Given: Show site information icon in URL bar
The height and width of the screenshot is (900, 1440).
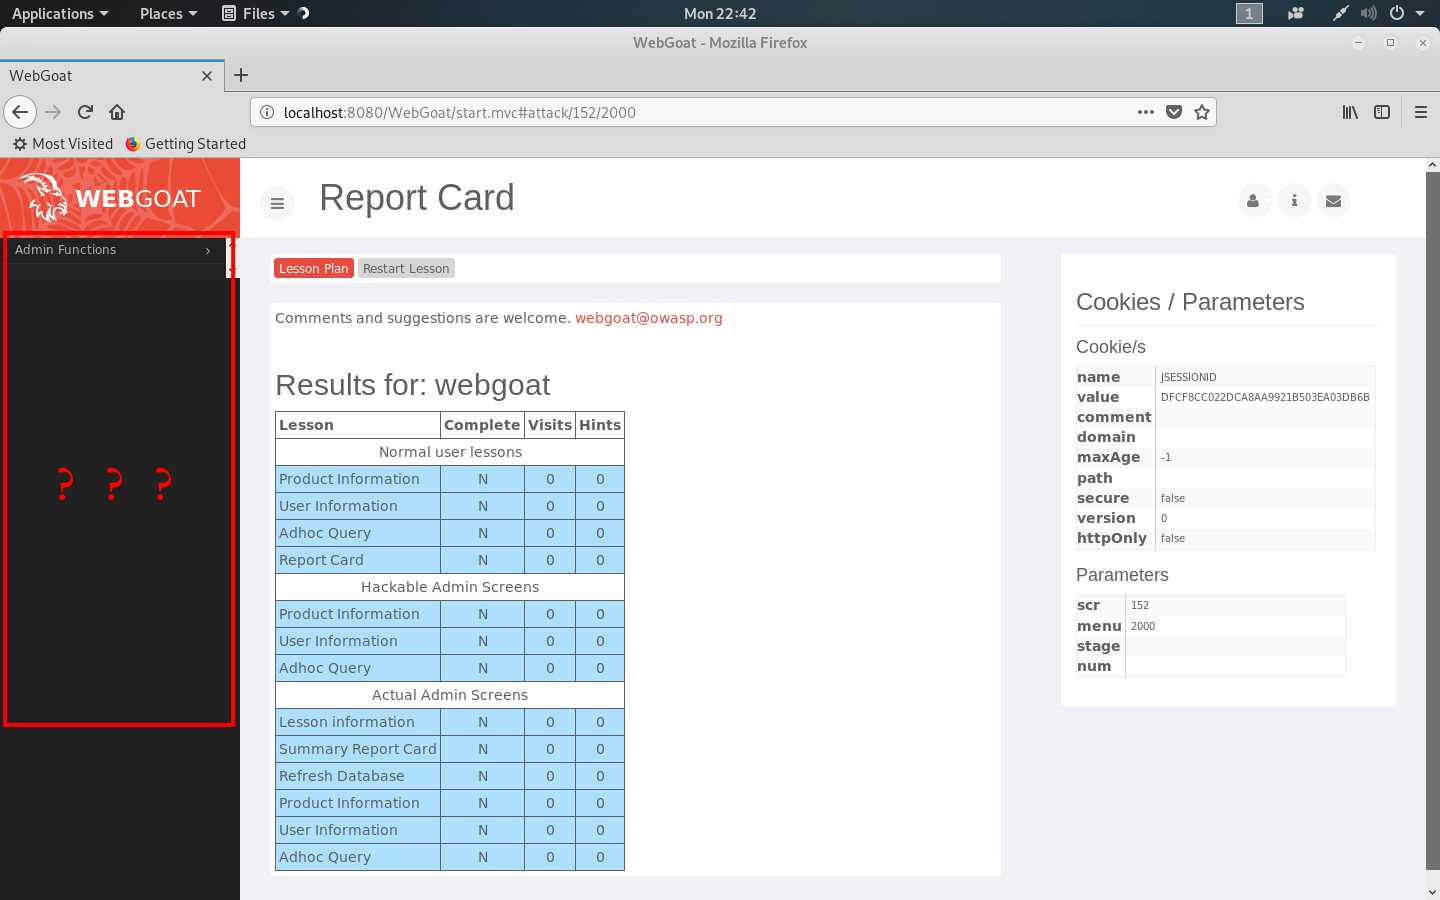Looking at the screenshot, I should point(267,112).
